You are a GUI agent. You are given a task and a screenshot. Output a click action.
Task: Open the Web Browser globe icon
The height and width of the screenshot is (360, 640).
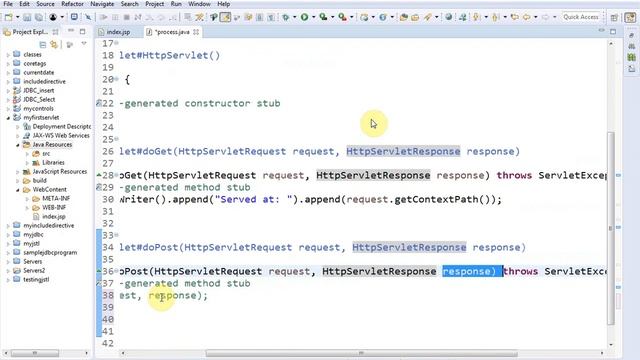[x=449, y=17]
